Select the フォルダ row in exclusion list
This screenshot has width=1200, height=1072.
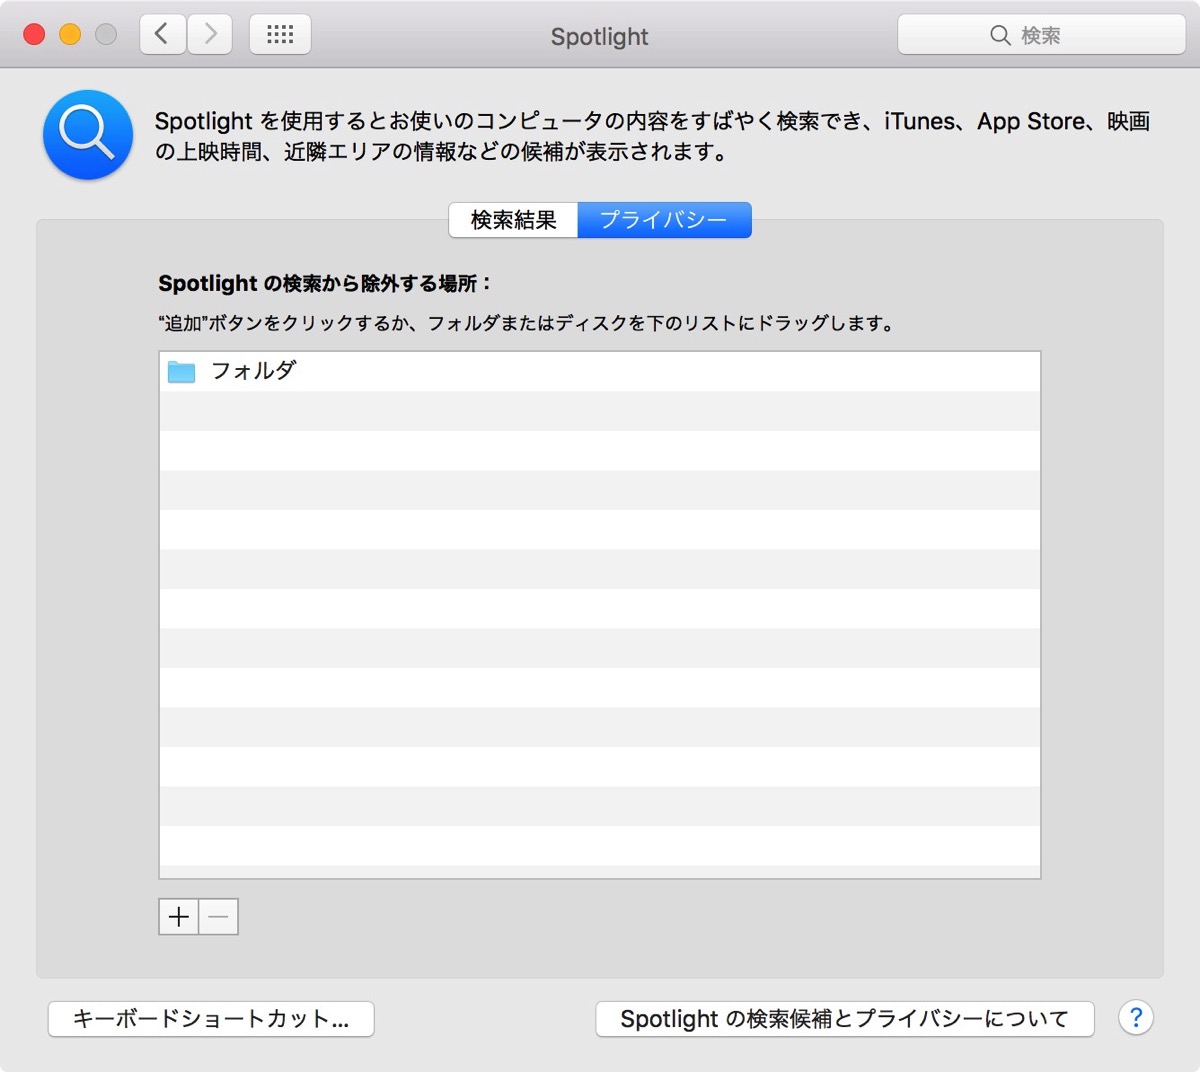[600, 371]
